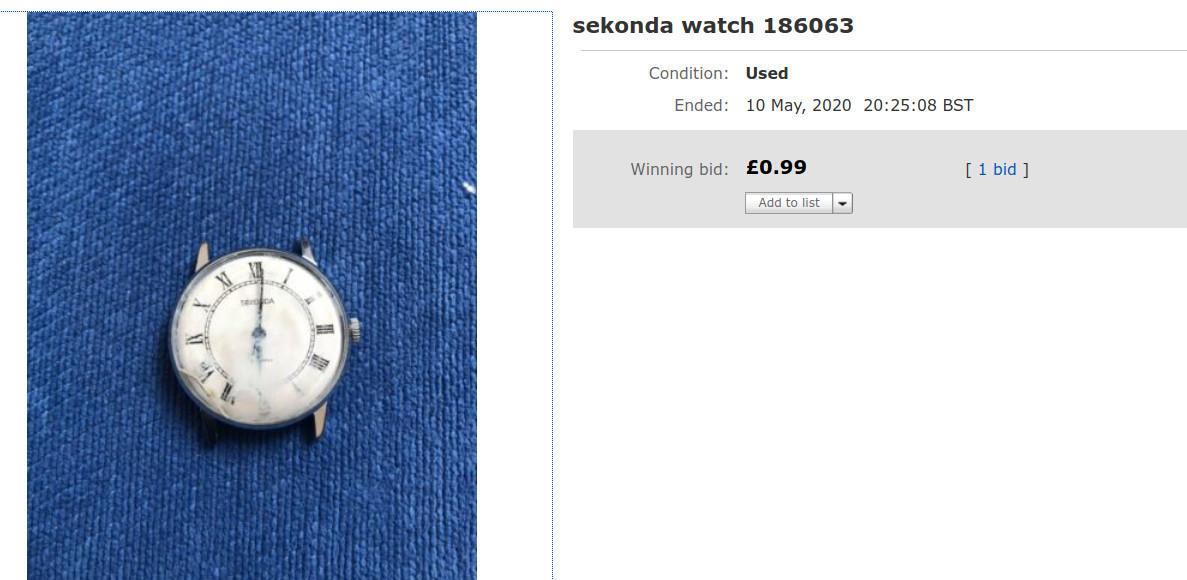Click the Ended label text
This screenshot has height=580, width=1187.
coord(701,105)
